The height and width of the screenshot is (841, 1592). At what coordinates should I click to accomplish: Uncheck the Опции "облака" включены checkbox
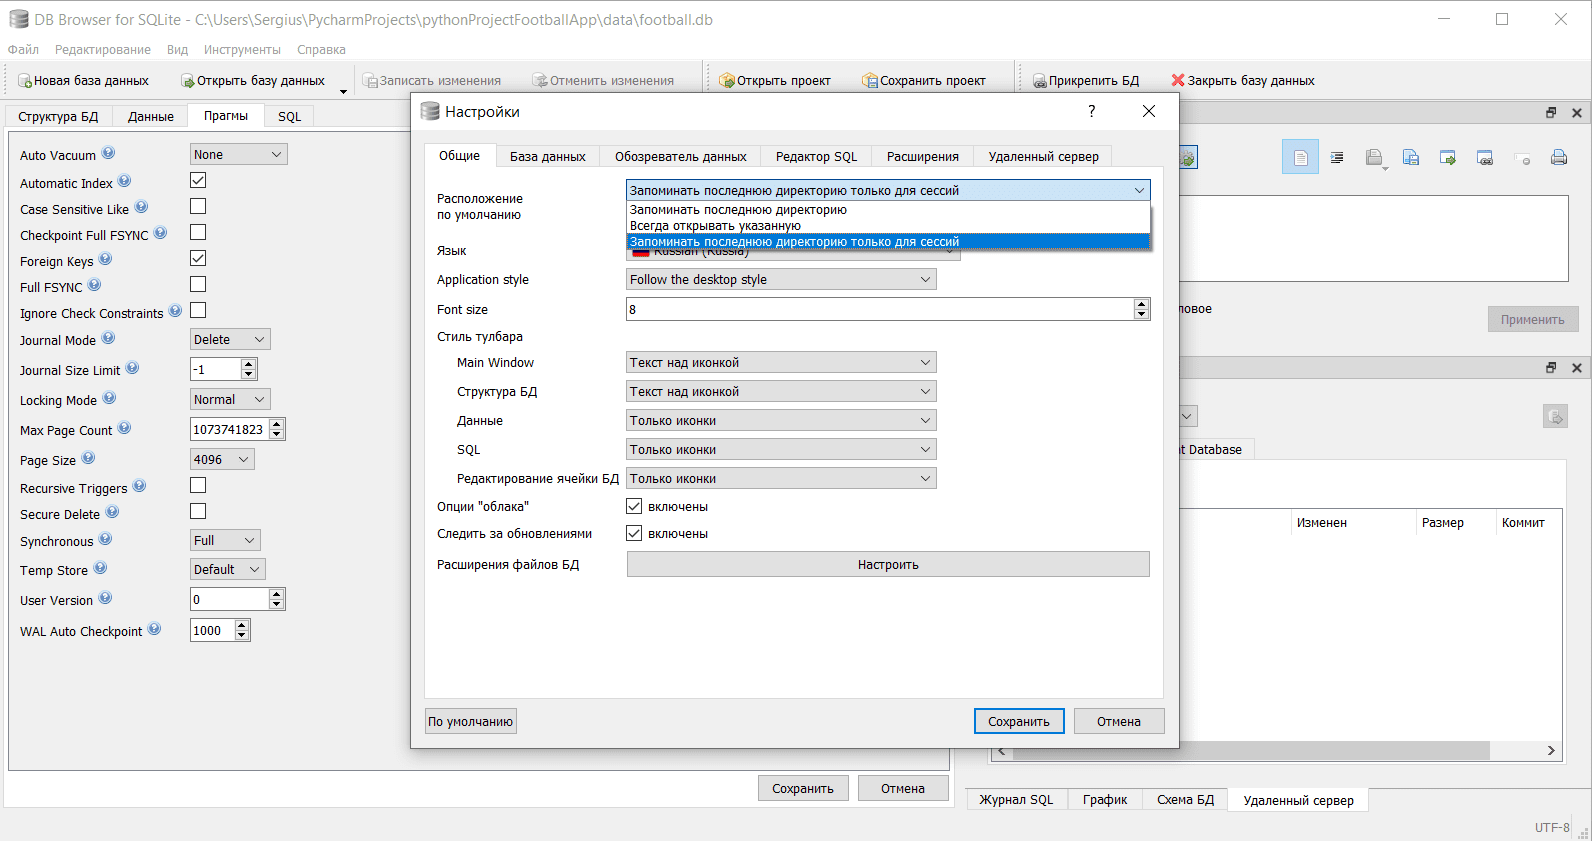coord(634,506)
